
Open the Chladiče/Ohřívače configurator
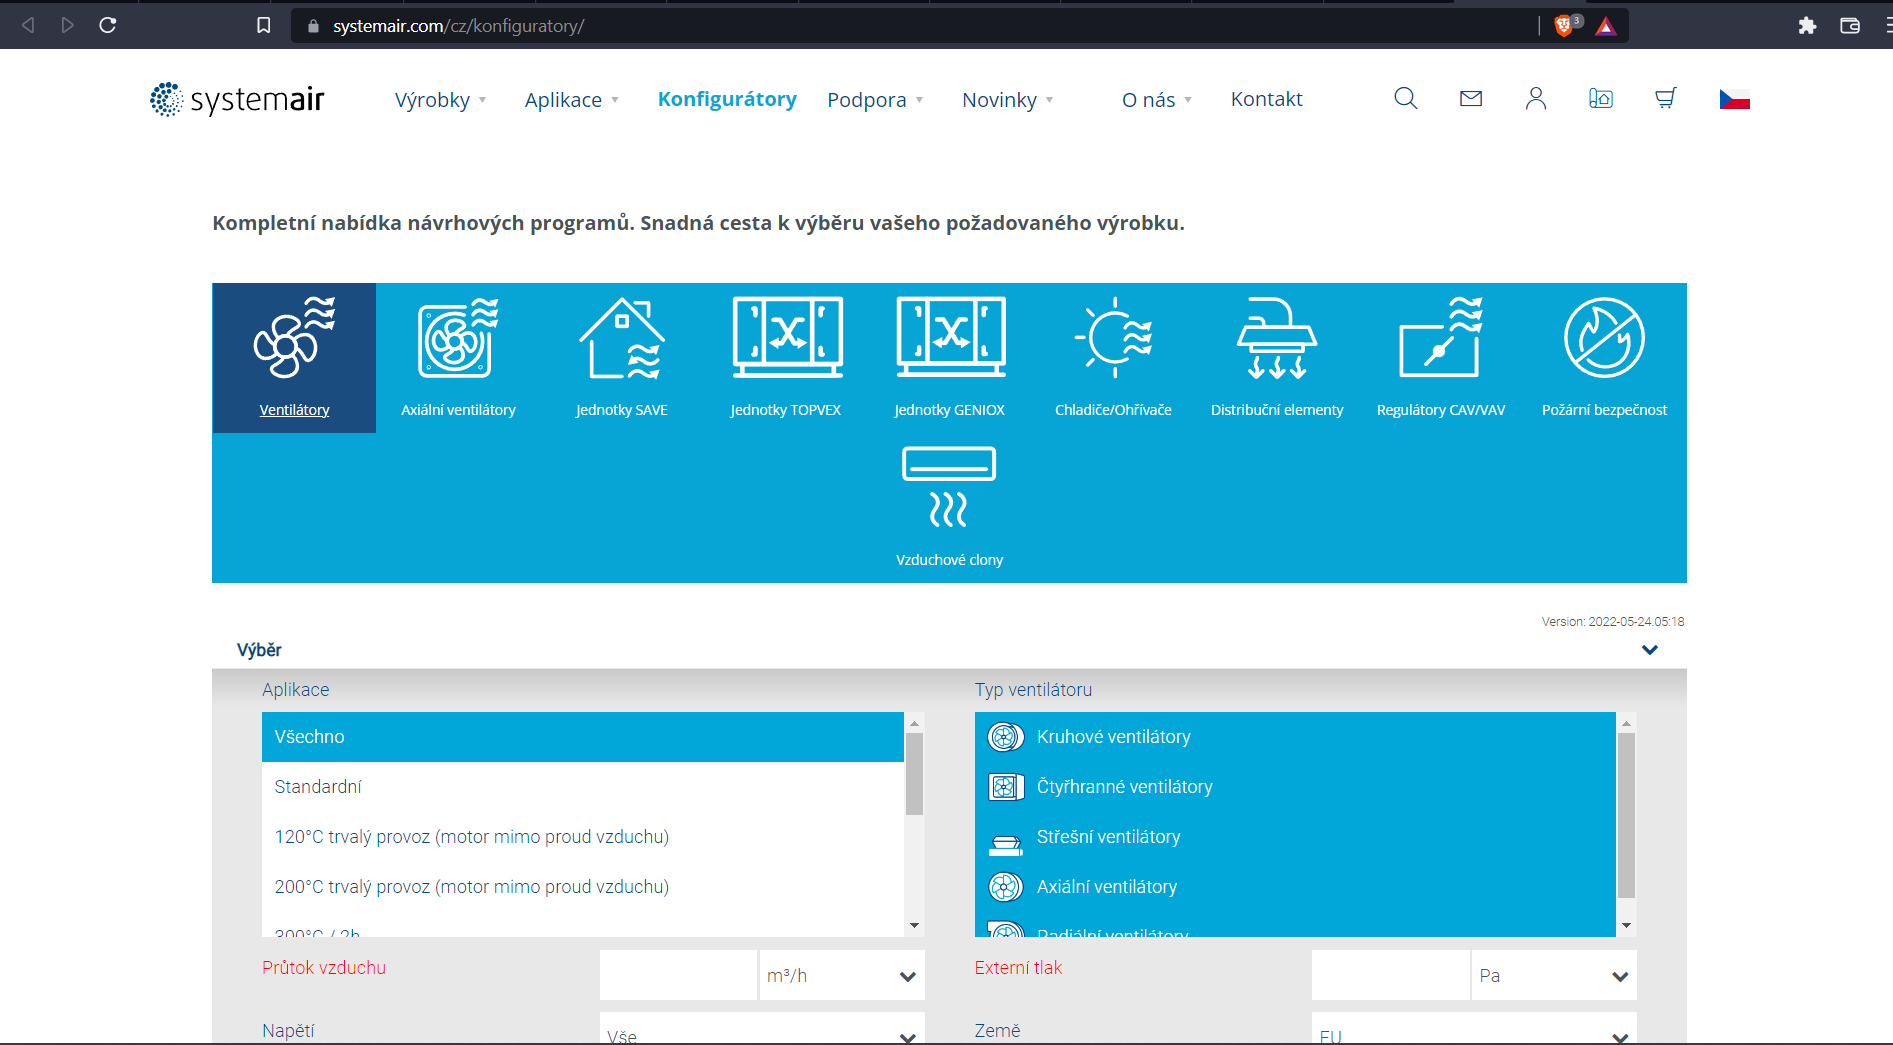click(1113, 358)
